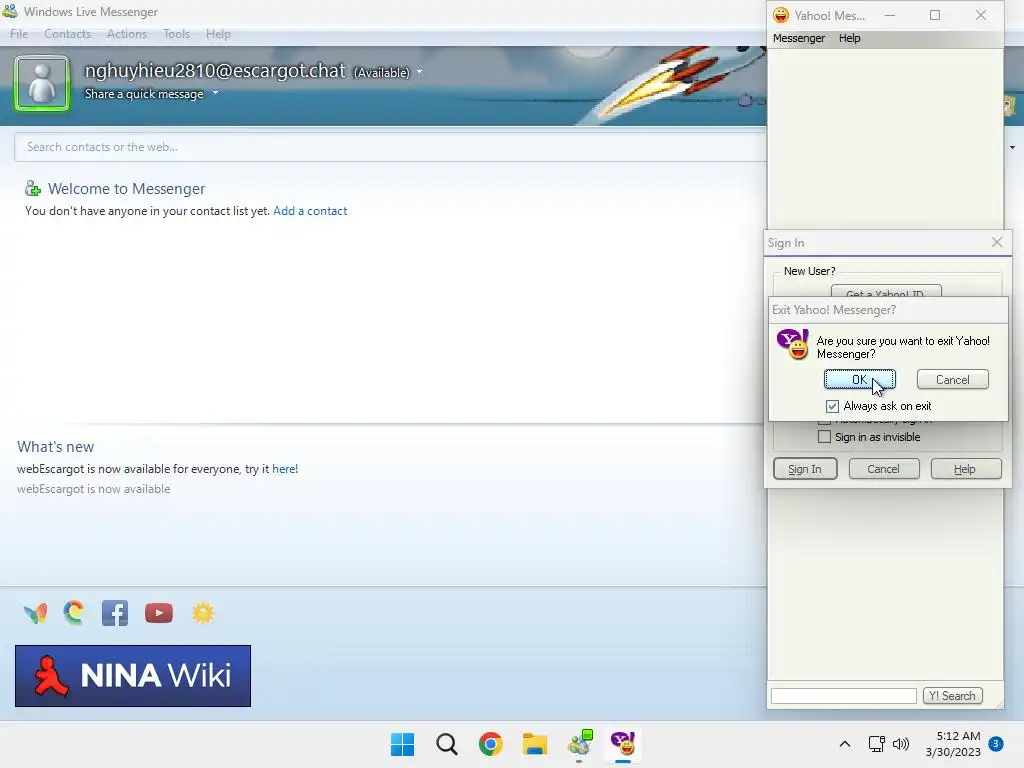Confirm exit with OK button
Screen dimensions: 1024x768
pyautogui.click(x=859, y=379)
